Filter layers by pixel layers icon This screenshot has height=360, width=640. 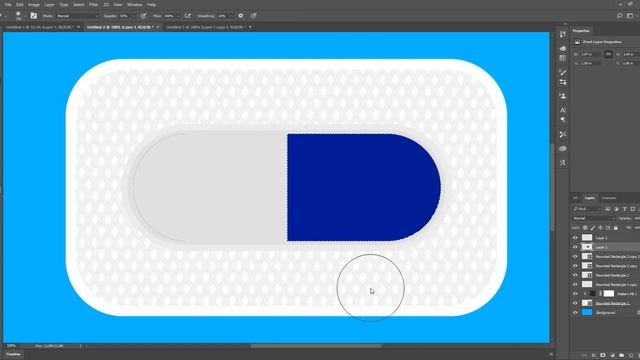[x=608, y=209]
